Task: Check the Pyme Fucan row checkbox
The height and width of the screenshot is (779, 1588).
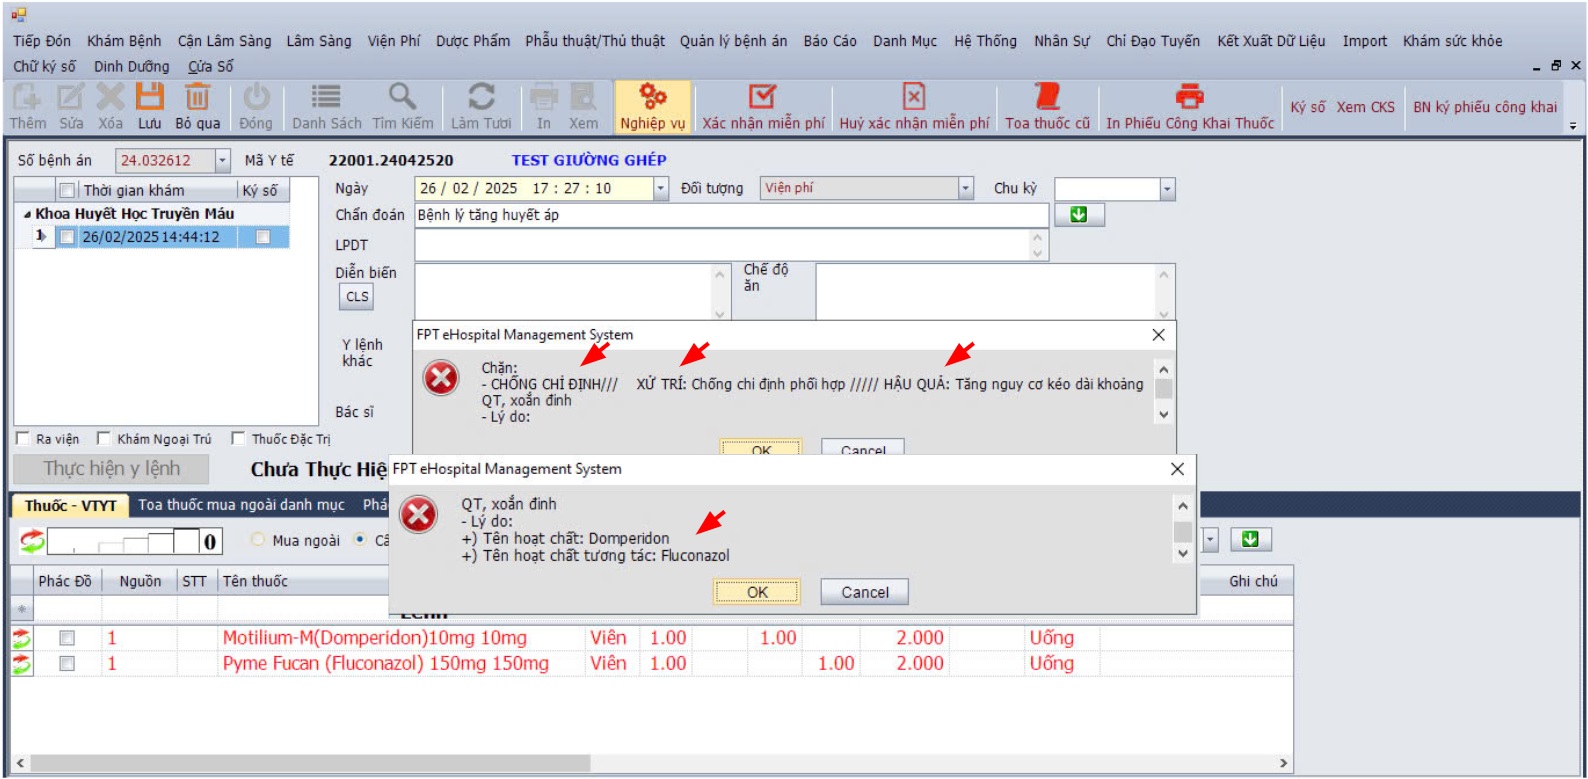Action: click(67, 663)
